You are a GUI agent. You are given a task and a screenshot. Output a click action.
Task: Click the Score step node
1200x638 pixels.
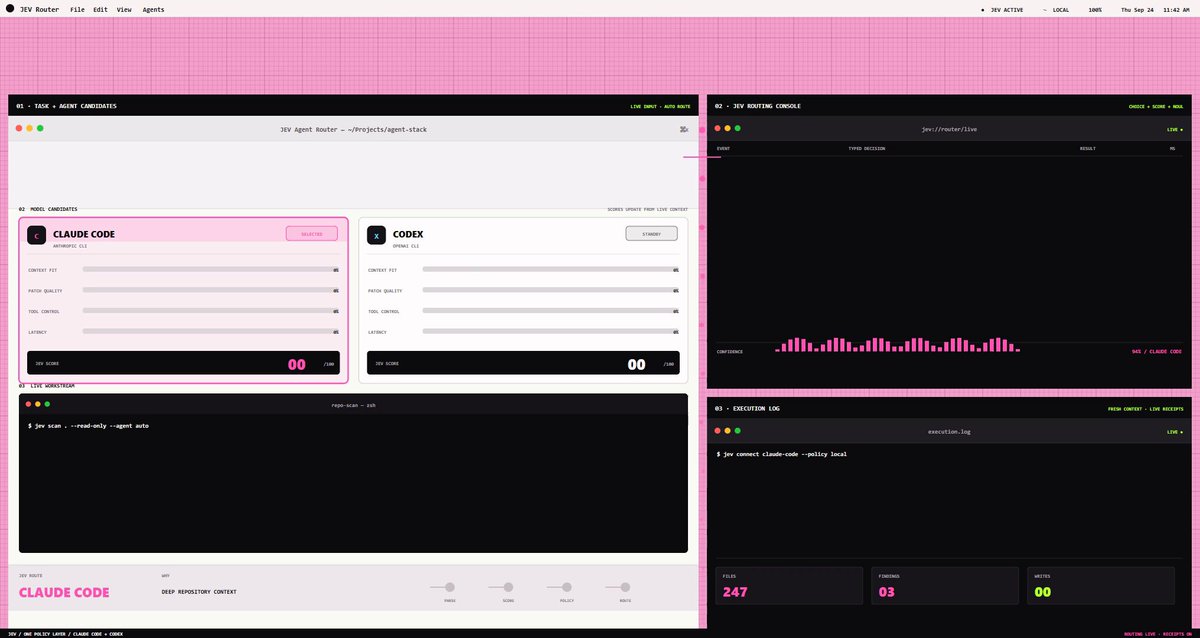pyautogui.click(x=508, y=588)
